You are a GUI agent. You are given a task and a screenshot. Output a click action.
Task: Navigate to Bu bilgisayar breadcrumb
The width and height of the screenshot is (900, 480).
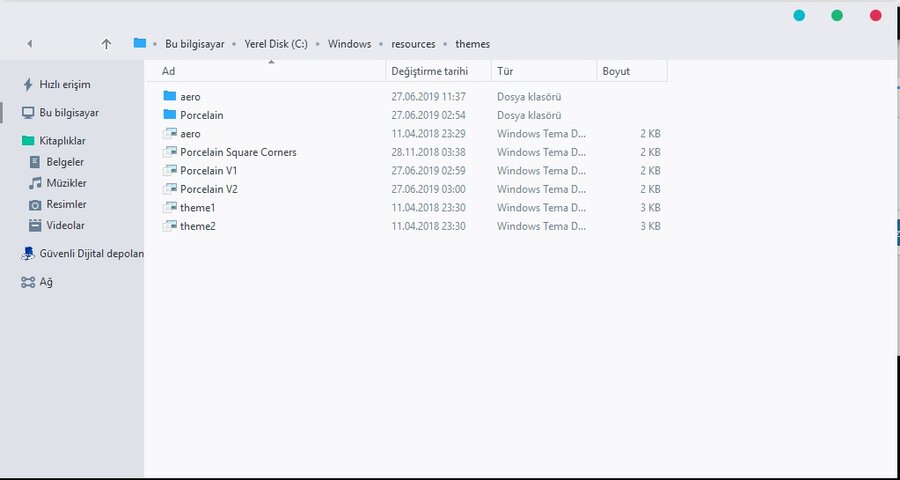click(x=195, y=44)
